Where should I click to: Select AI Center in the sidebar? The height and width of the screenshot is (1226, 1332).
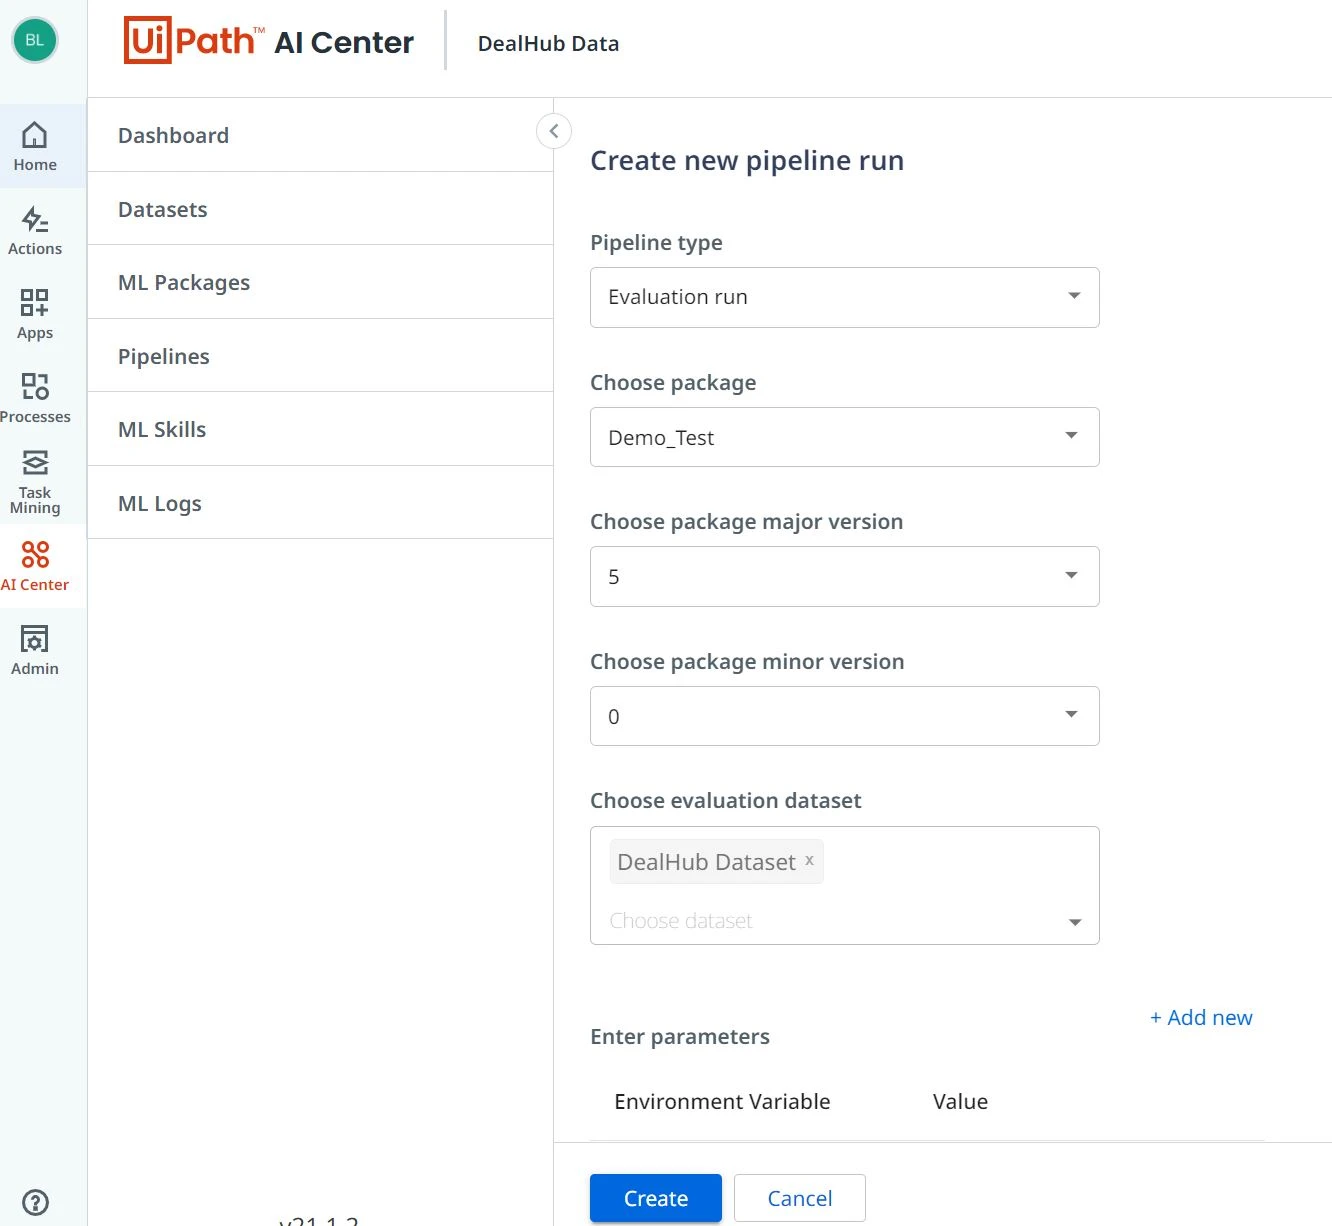(x=35, y=567)
